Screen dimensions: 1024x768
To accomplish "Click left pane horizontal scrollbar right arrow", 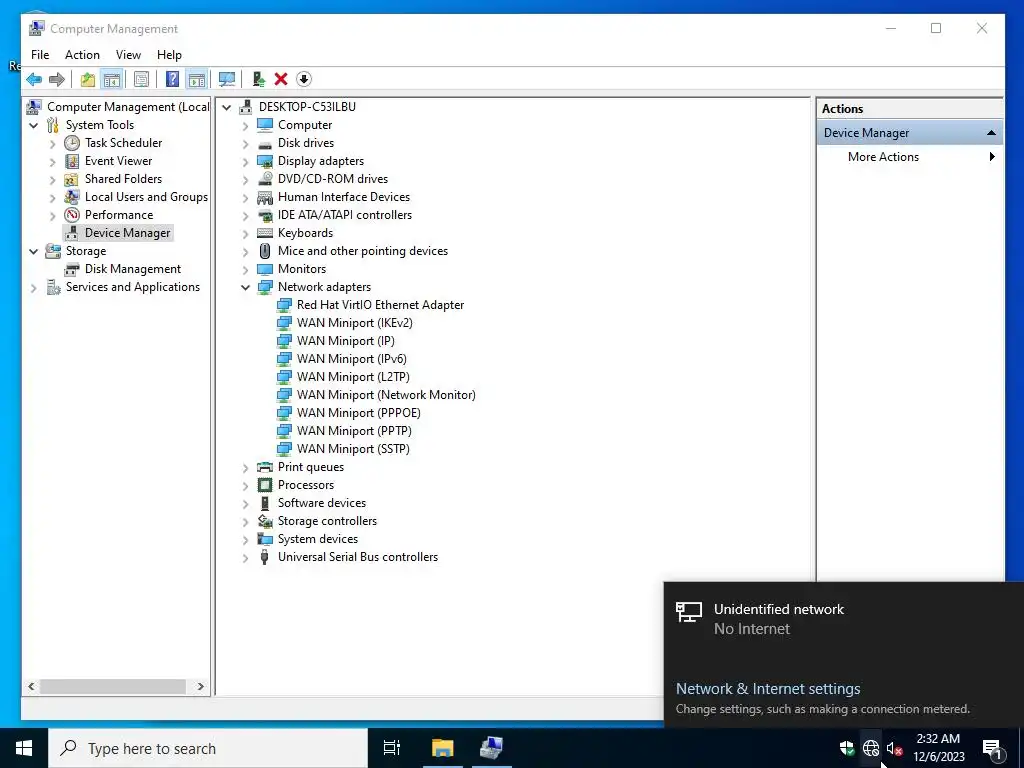I will click(200, 686).
